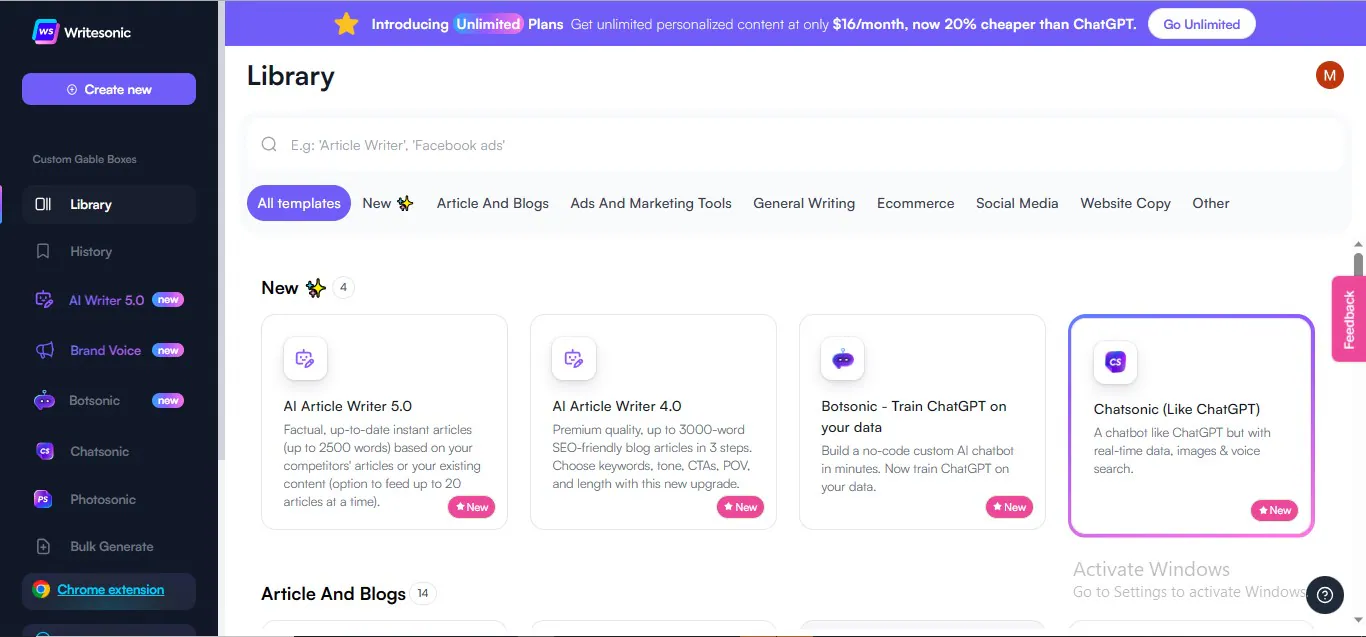Screen dimensions: 1366x637
Task: Click the Writesonic logo icon
Action: 45,32
